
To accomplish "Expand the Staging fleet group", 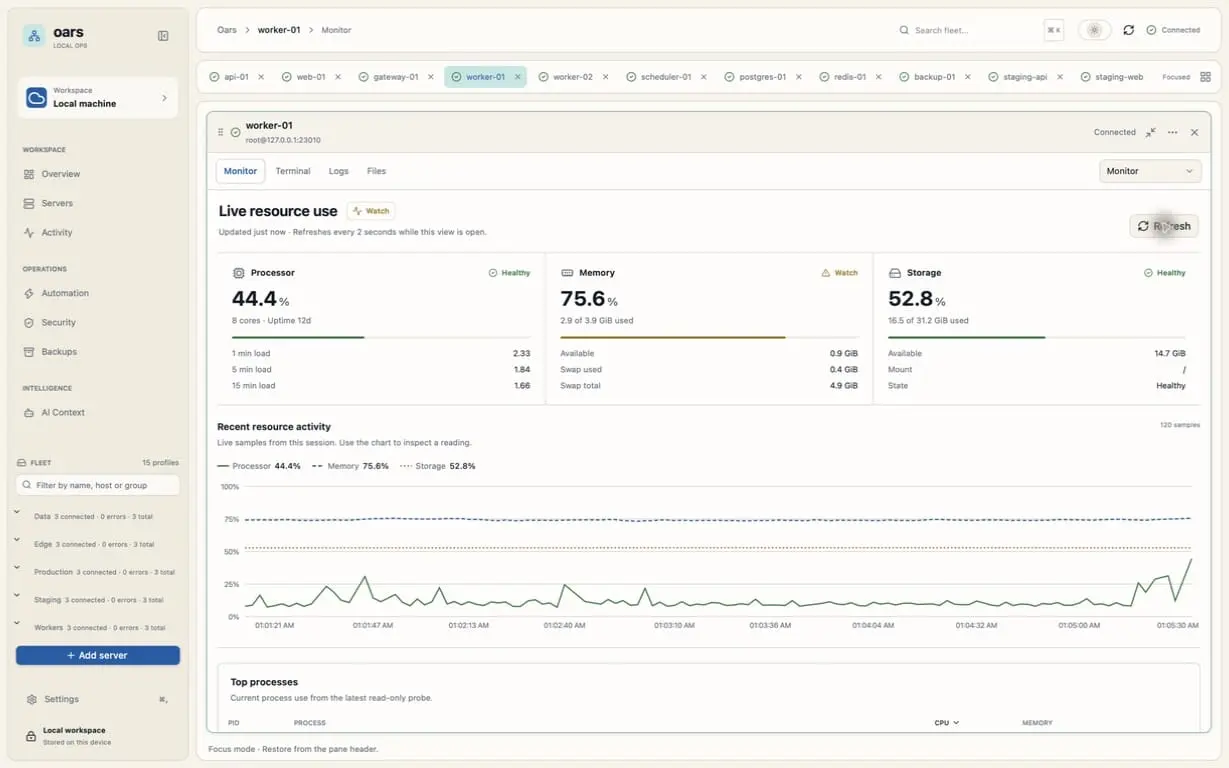I will 17,596.
